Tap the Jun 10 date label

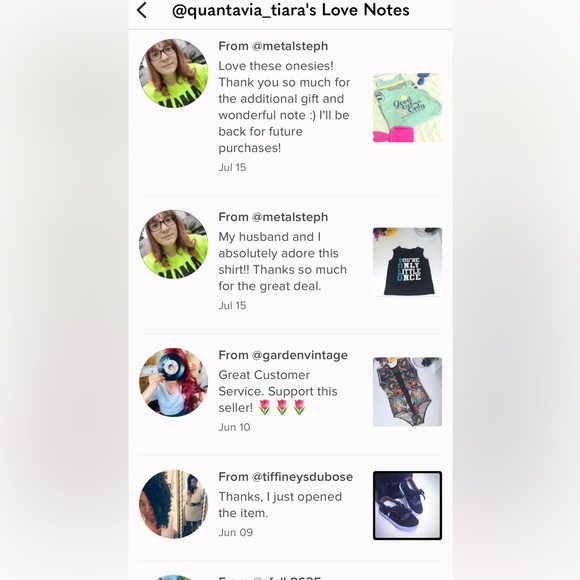click(x=234, y=427)
